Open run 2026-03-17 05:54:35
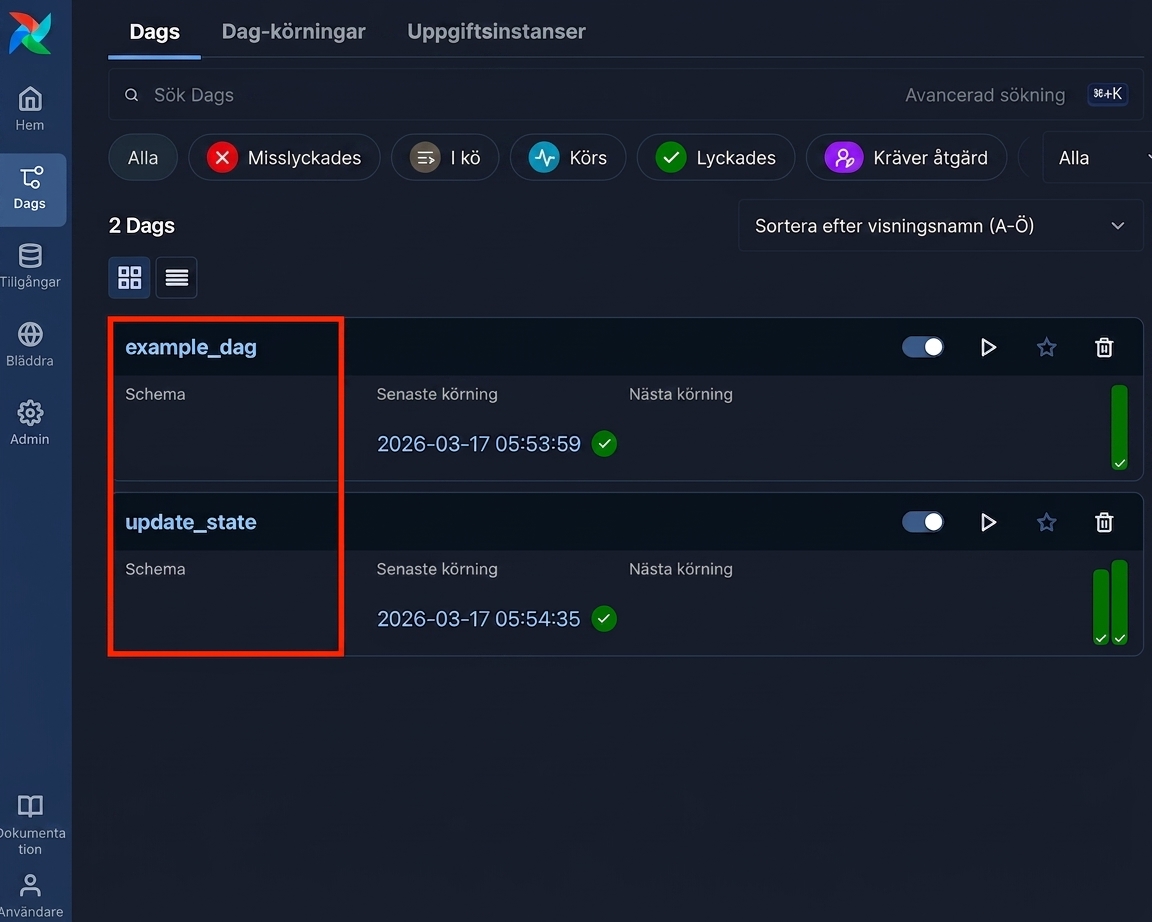 click(x=478, y=619)
